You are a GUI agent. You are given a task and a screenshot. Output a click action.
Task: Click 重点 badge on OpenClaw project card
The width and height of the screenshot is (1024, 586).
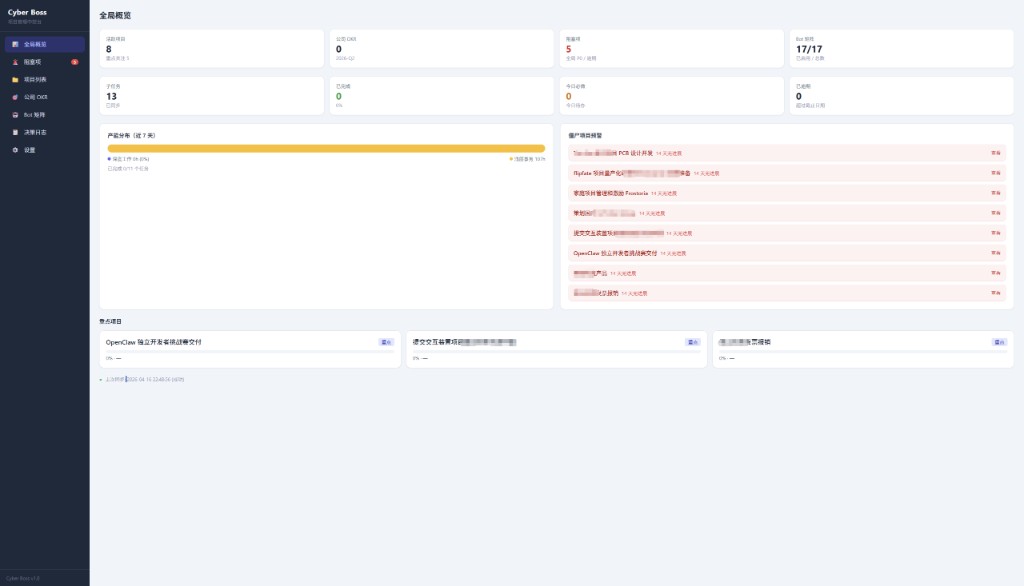point(386,342)
